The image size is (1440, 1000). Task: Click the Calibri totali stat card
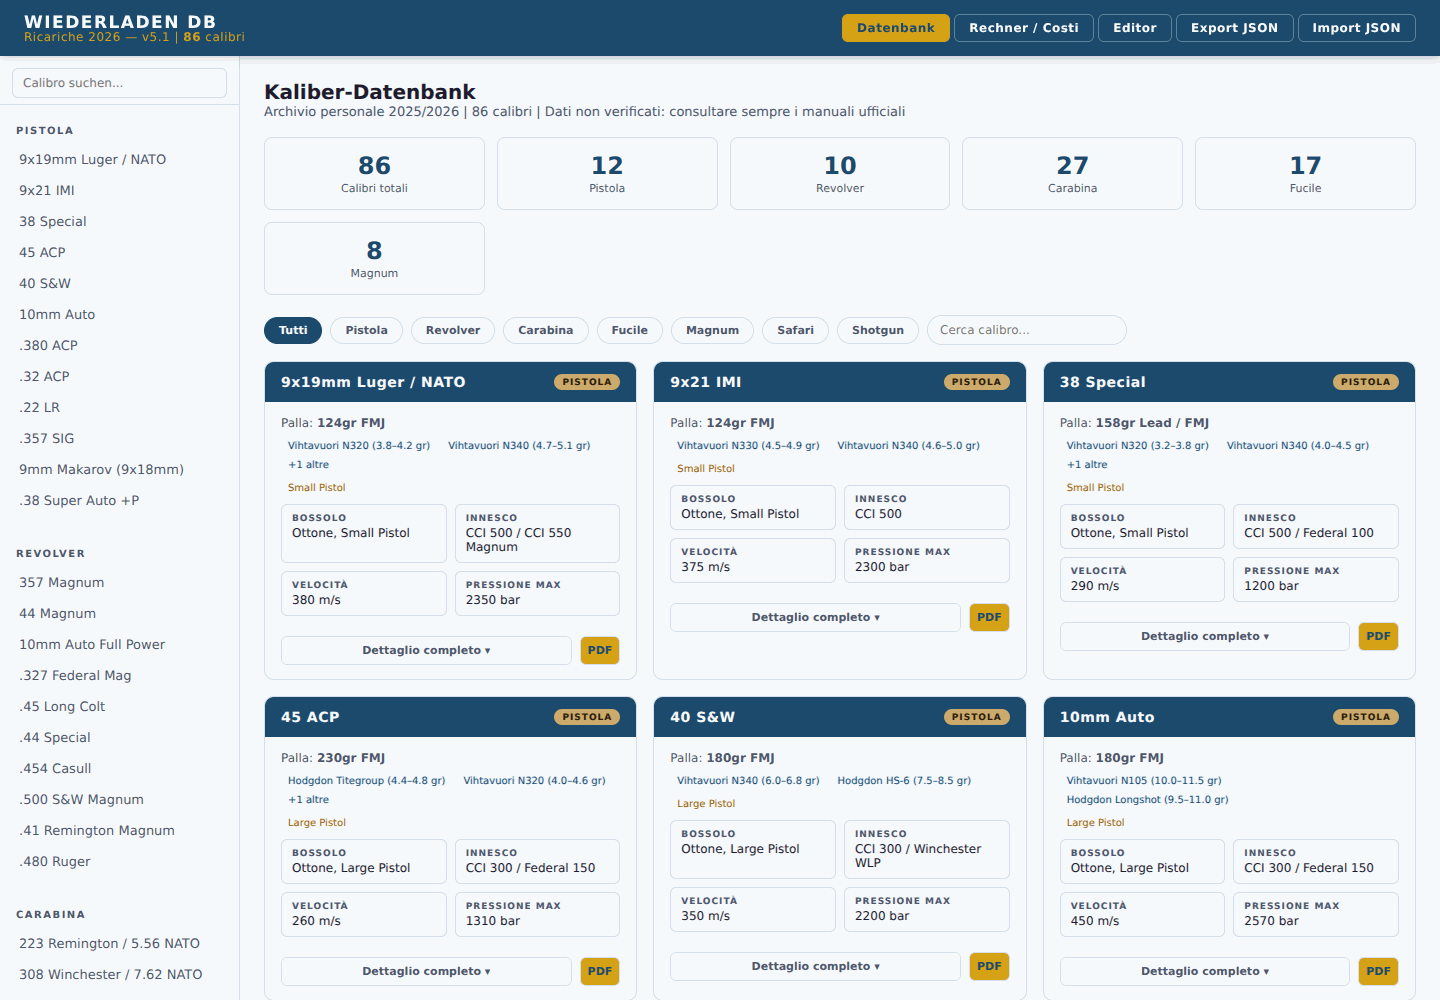[374, 173]
